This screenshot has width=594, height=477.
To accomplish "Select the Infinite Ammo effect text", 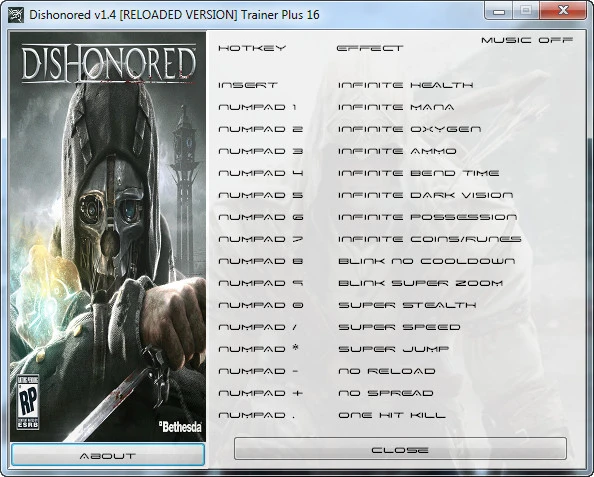I will 397,151.
